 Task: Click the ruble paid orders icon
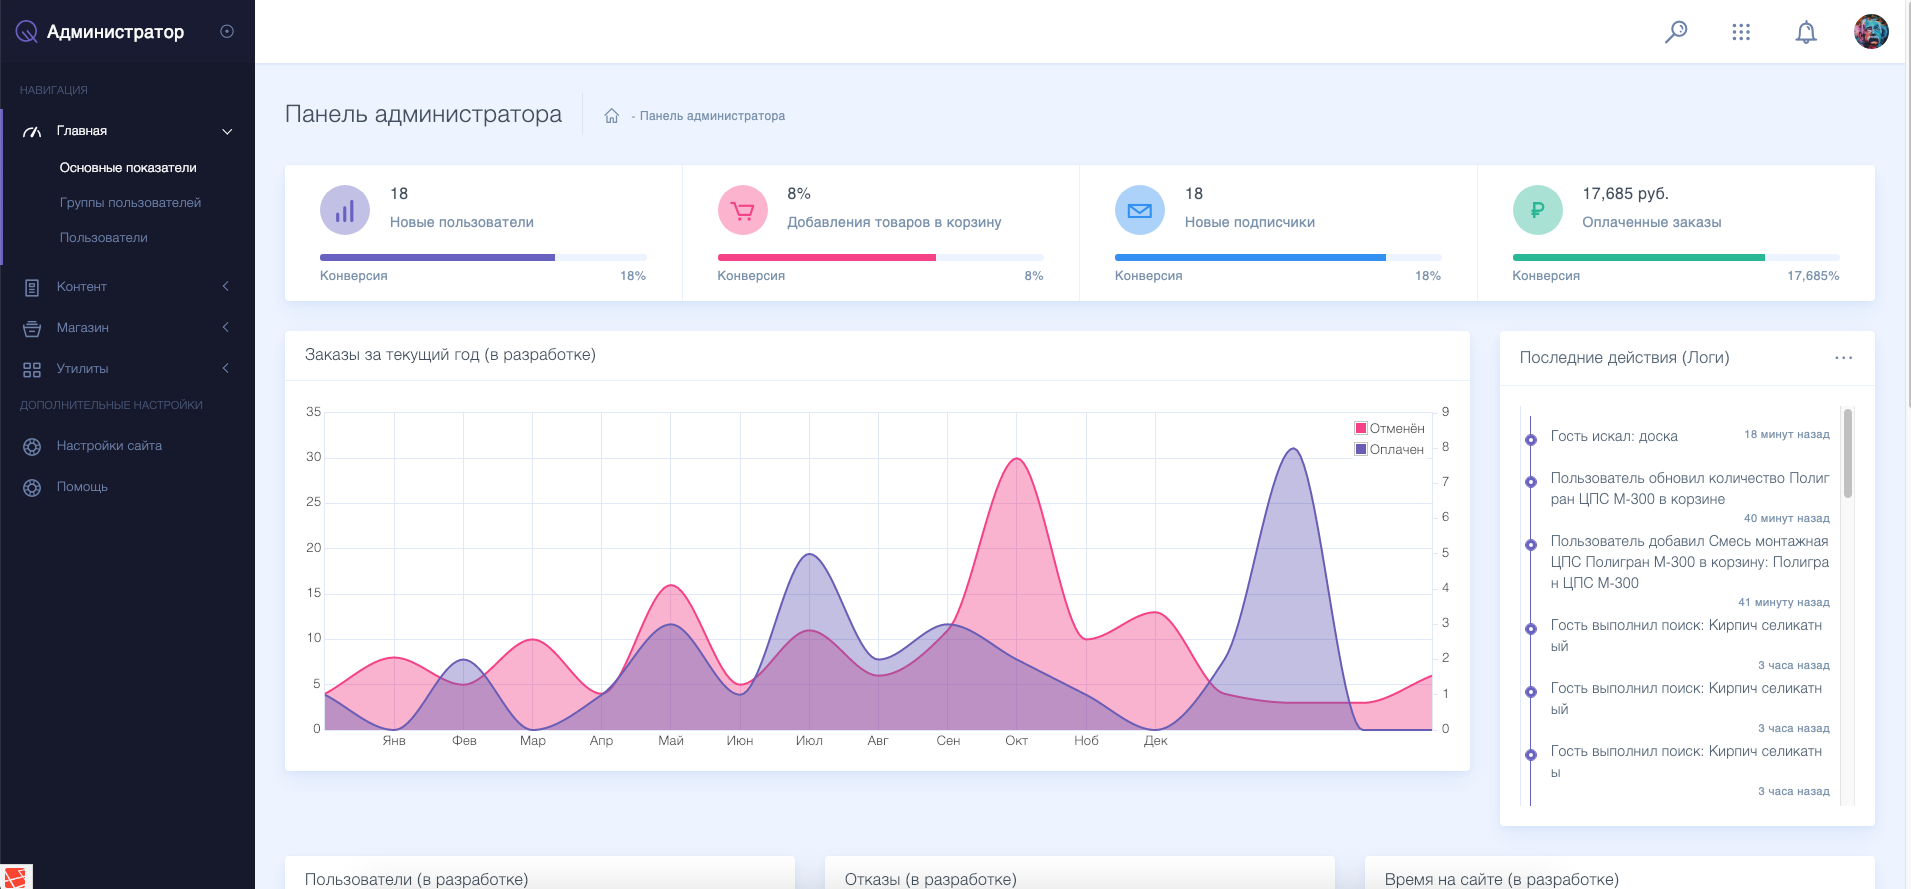[x=1538, y=210]
